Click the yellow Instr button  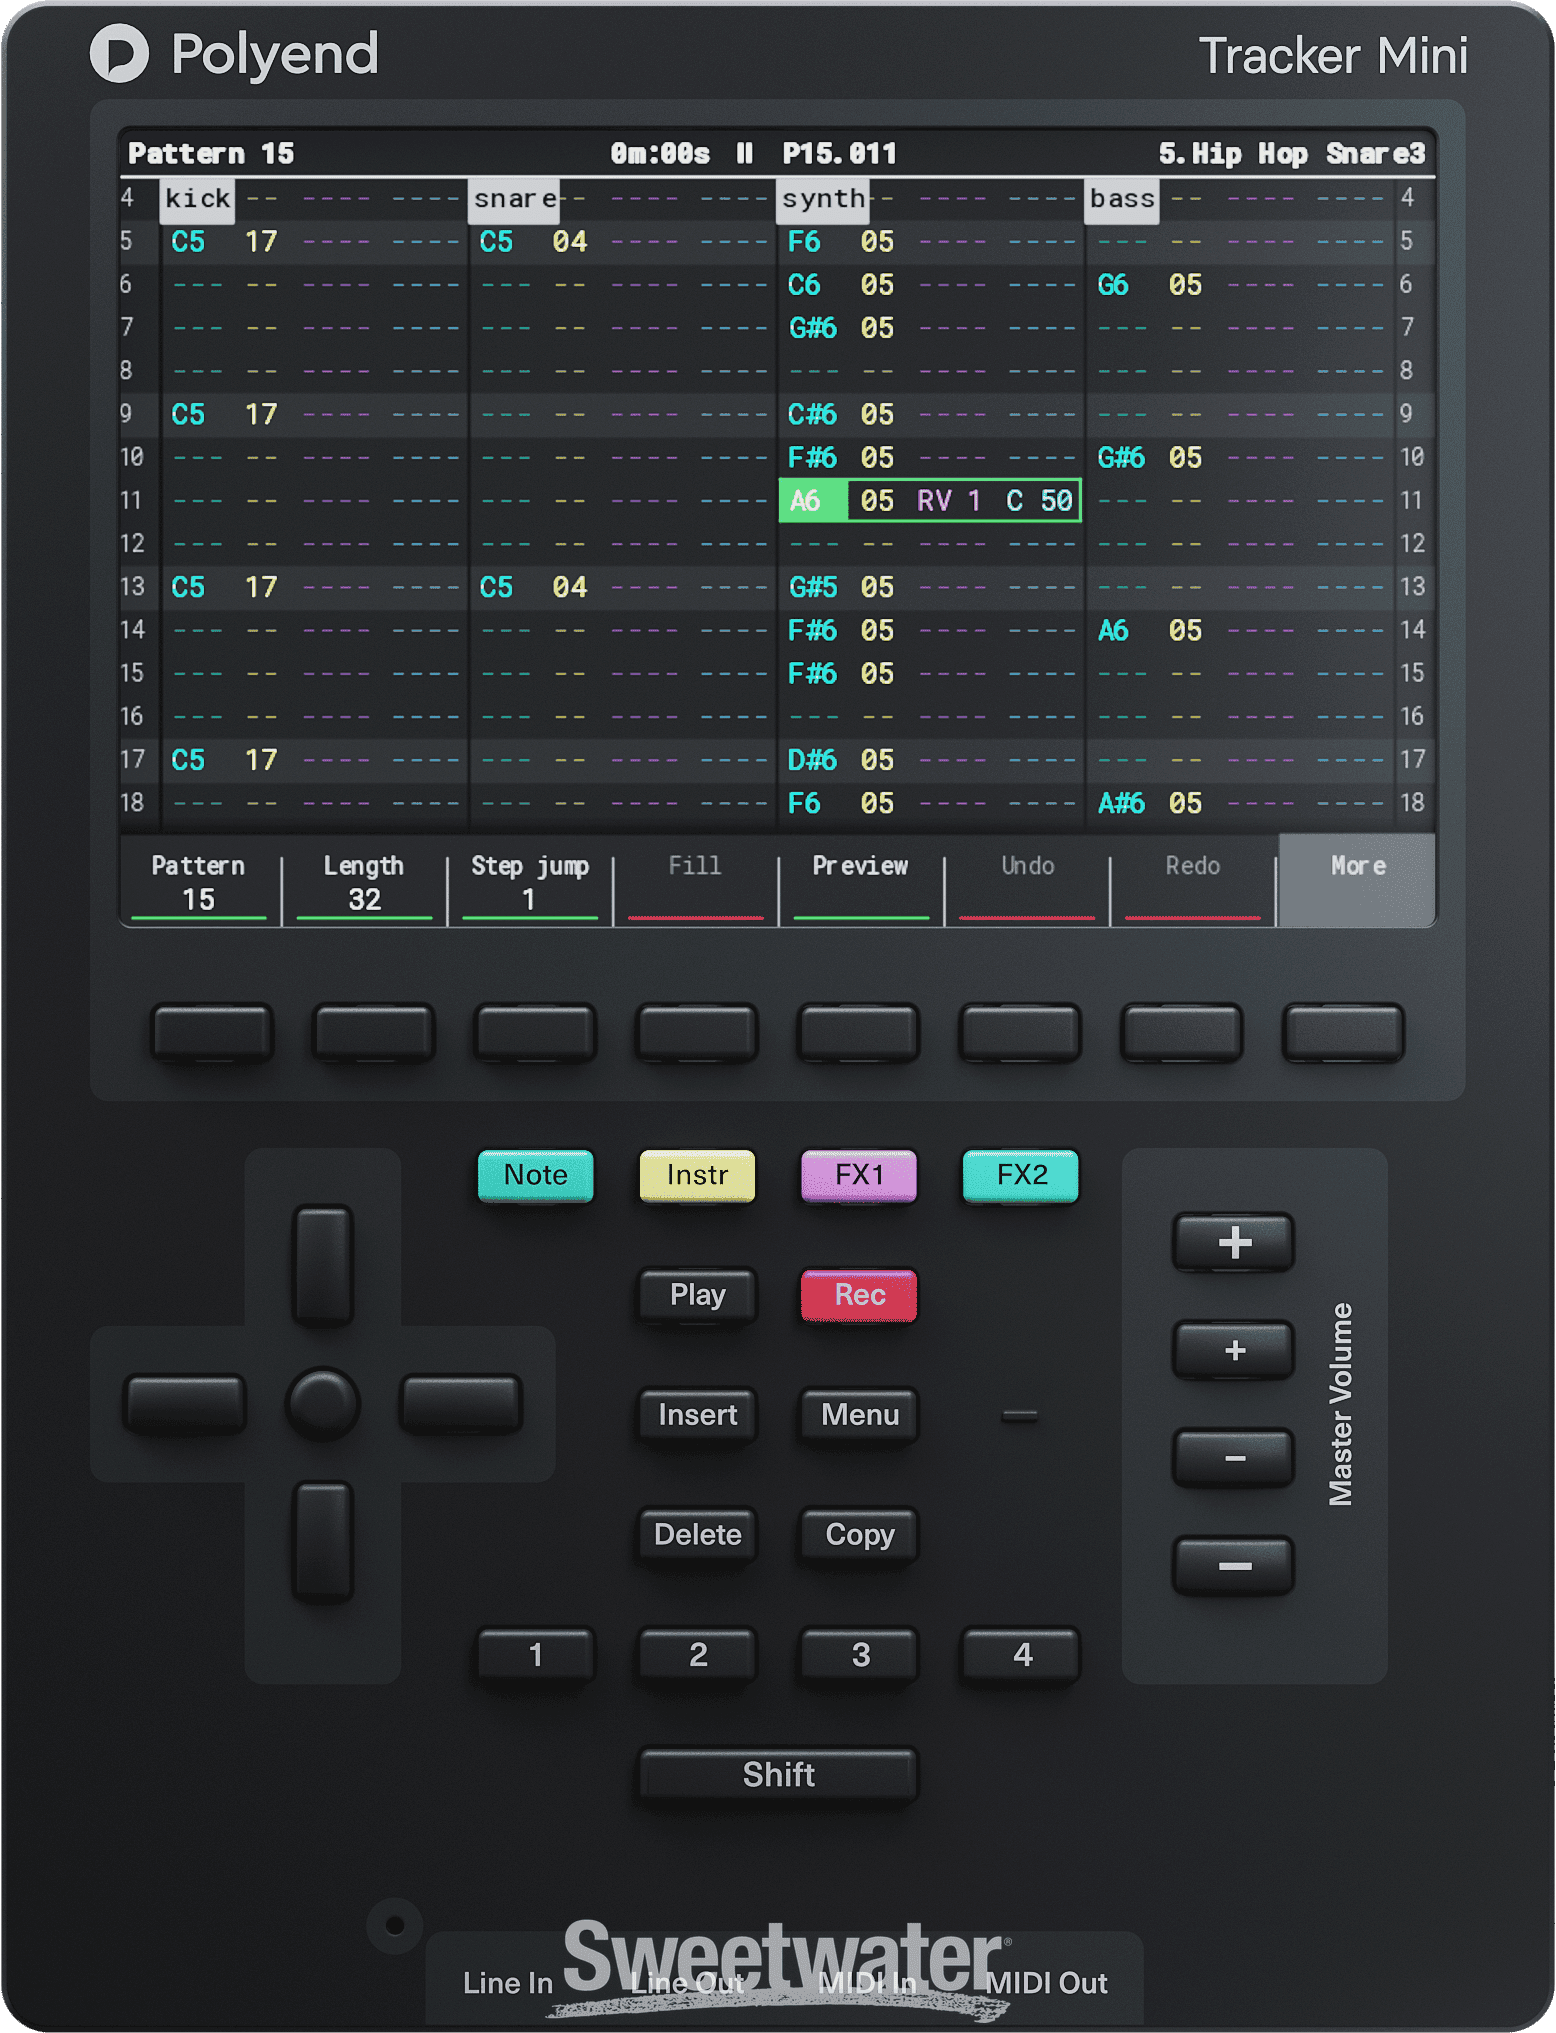pos(697,1175)
